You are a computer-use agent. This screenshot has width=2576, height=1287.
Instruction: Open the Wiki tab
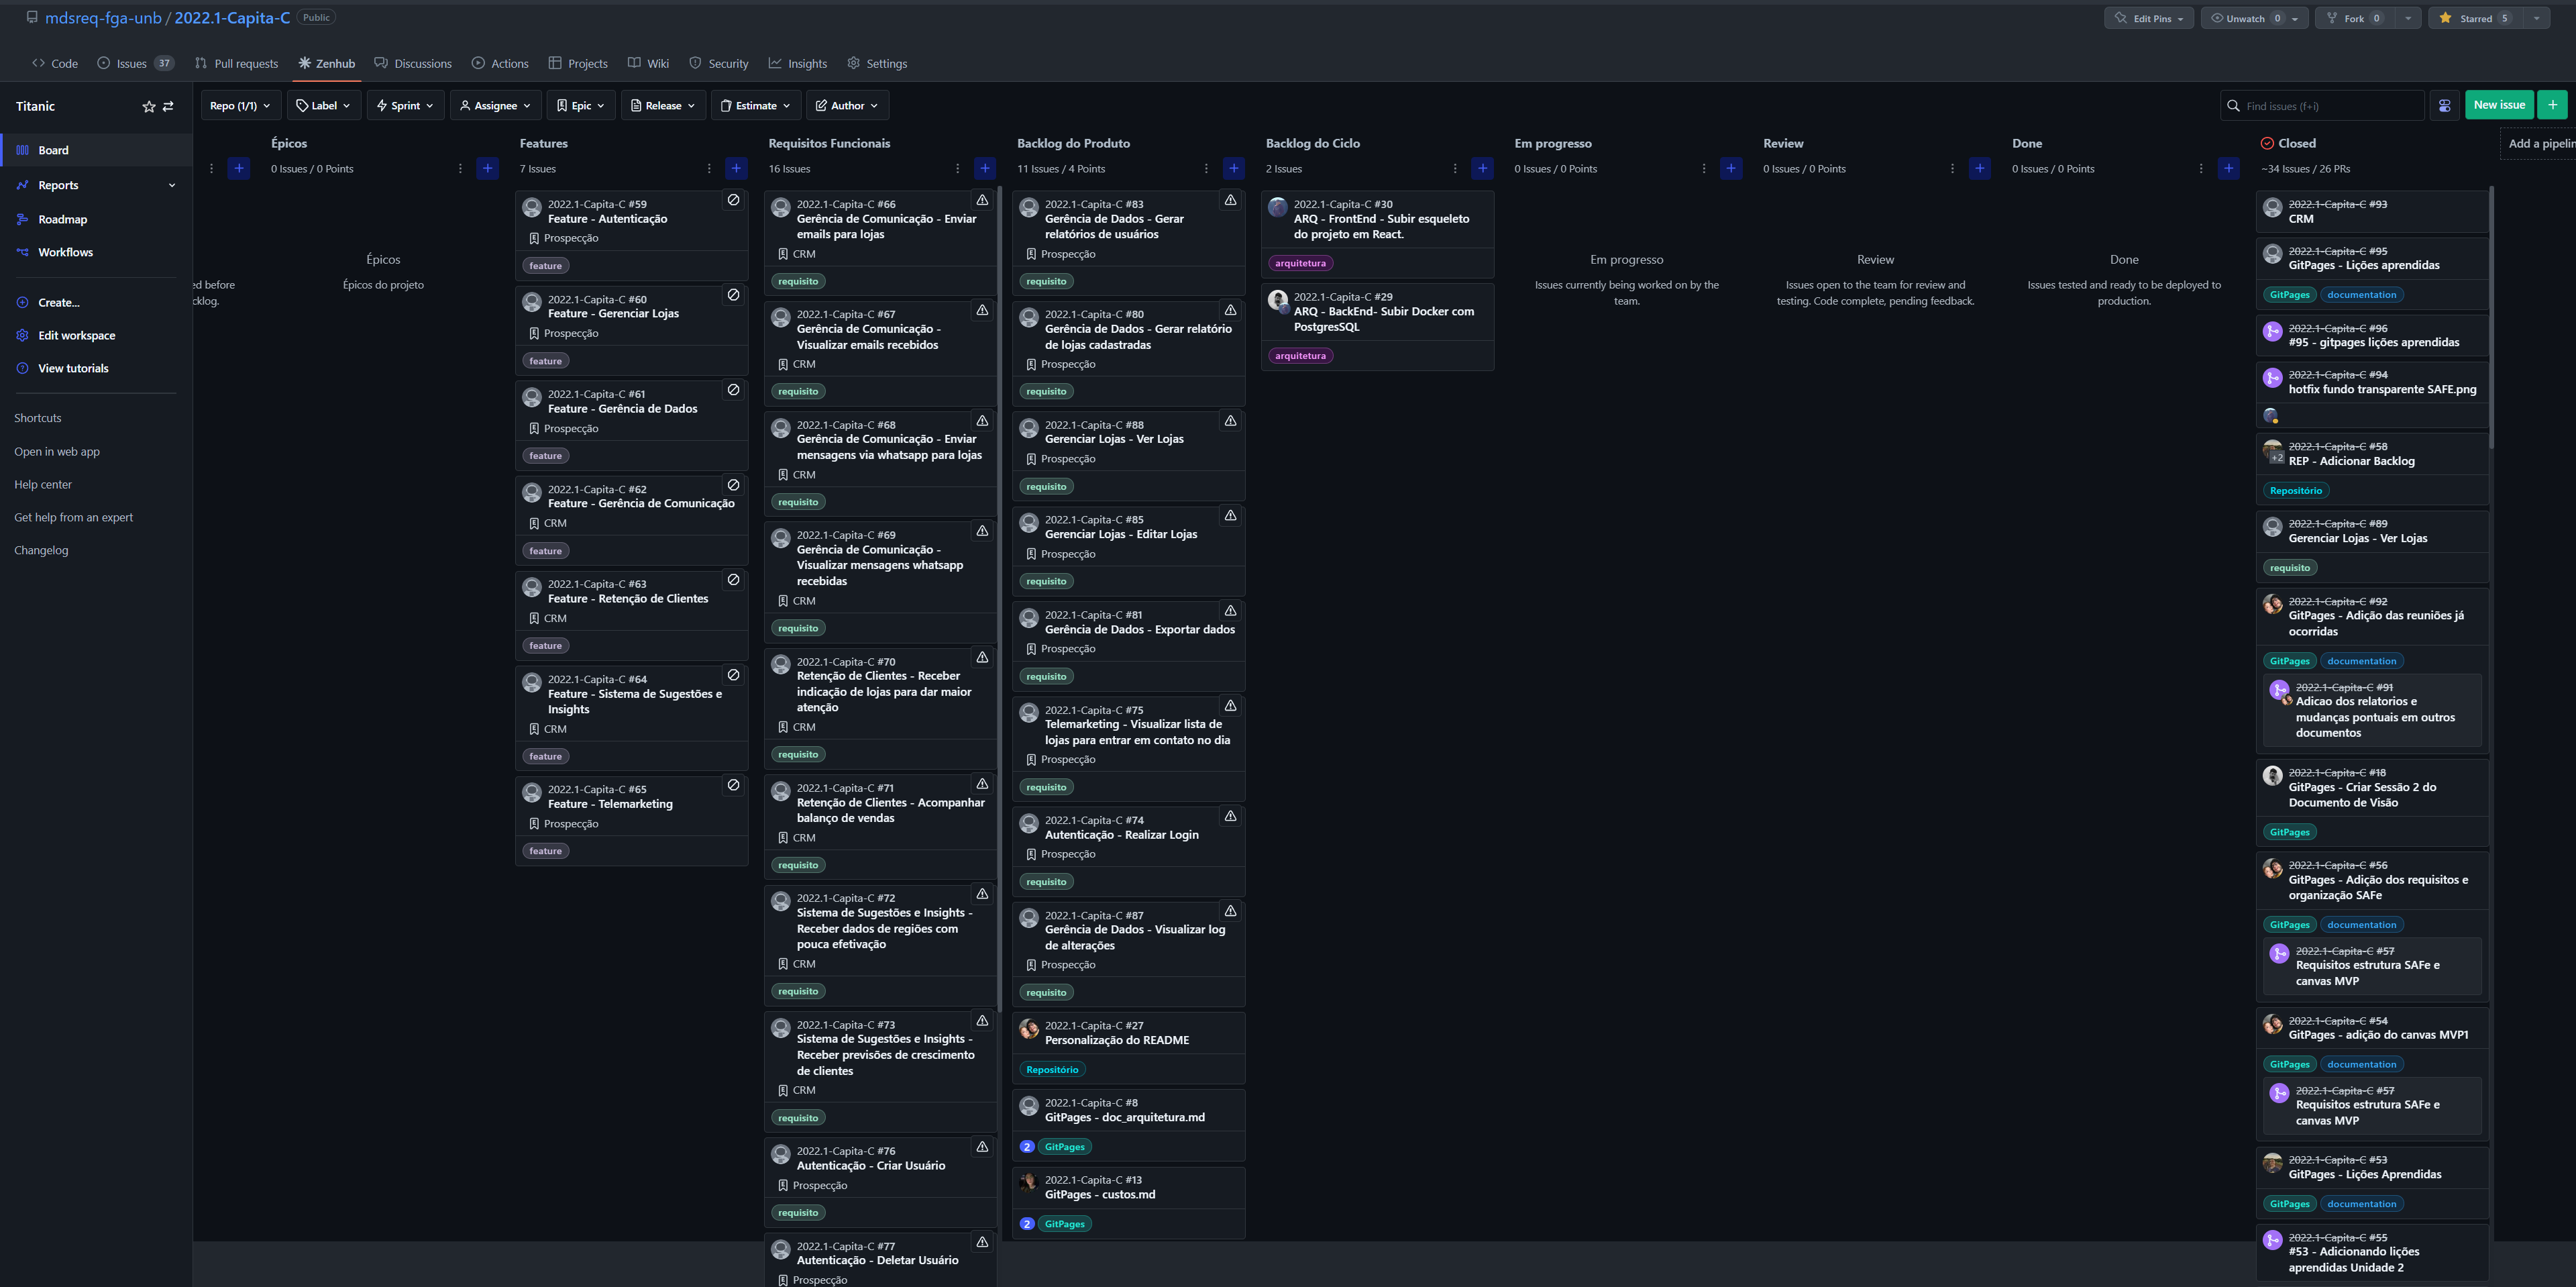648,63
